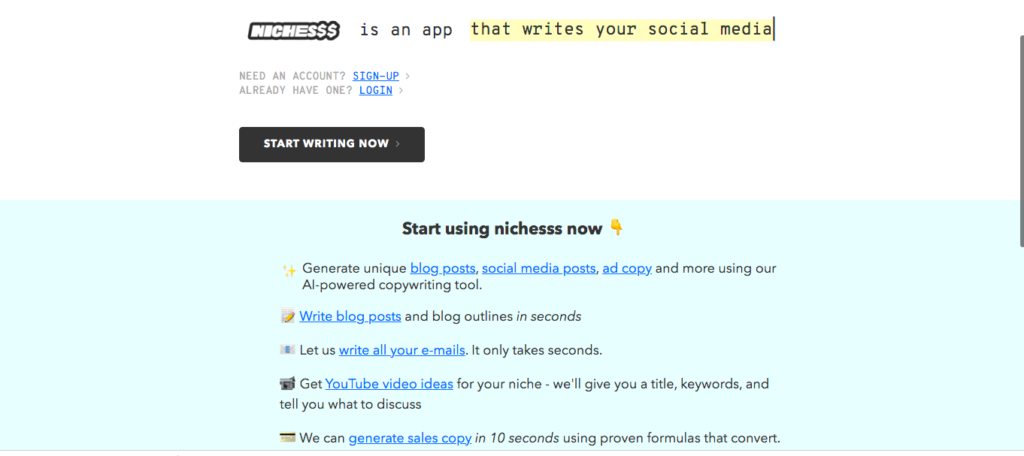Open the SIGN-UP link
This screenshot has width=1024, height=456.
coord(376,76)
